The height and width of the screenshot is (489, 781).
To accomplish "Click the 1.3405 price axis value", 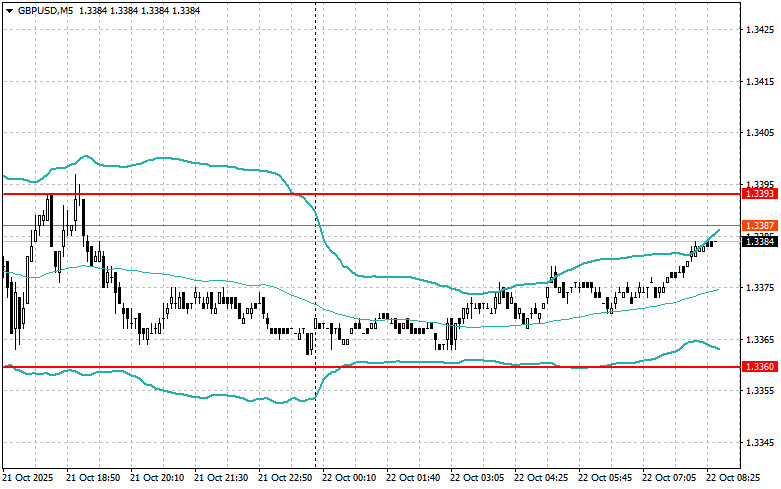I will tap(760, 132).
